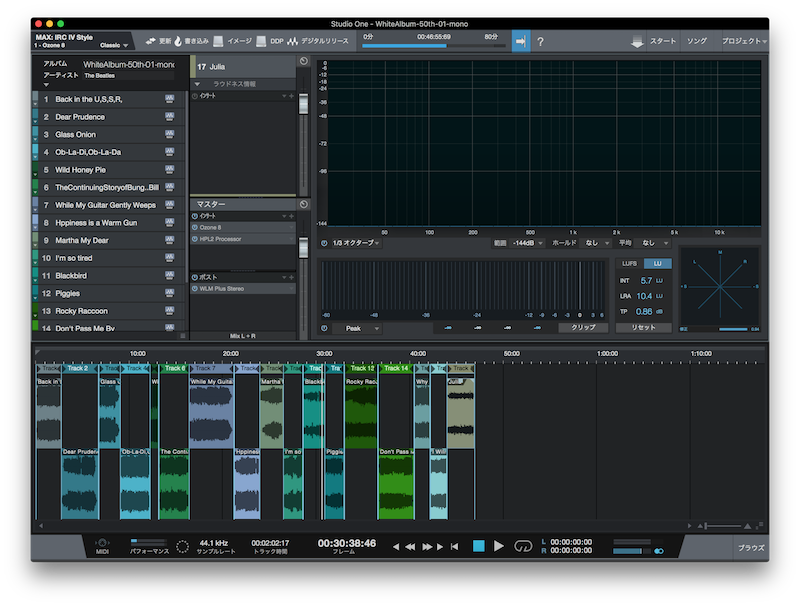Viewport: 800px width, 606px height.
Task: Open help with the question mark icon
Action: click(540, 41)
